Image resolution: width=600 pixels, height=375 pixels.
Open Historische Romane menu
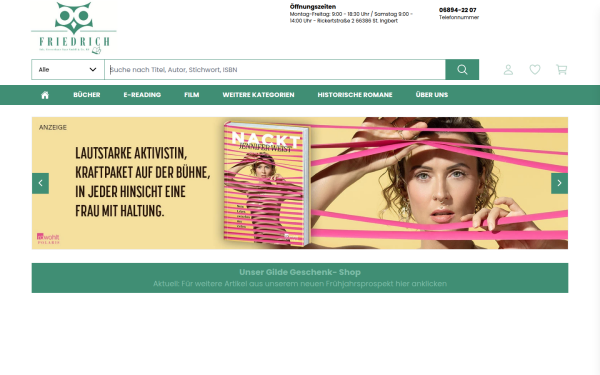(355, 95)
